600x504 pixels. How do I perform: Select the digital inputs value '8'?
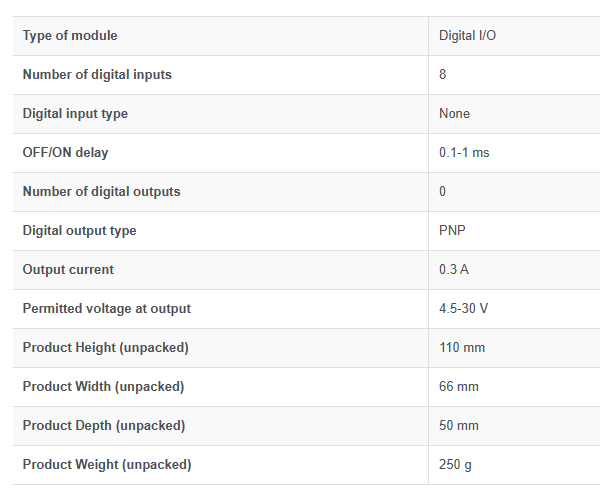[443, 75]
